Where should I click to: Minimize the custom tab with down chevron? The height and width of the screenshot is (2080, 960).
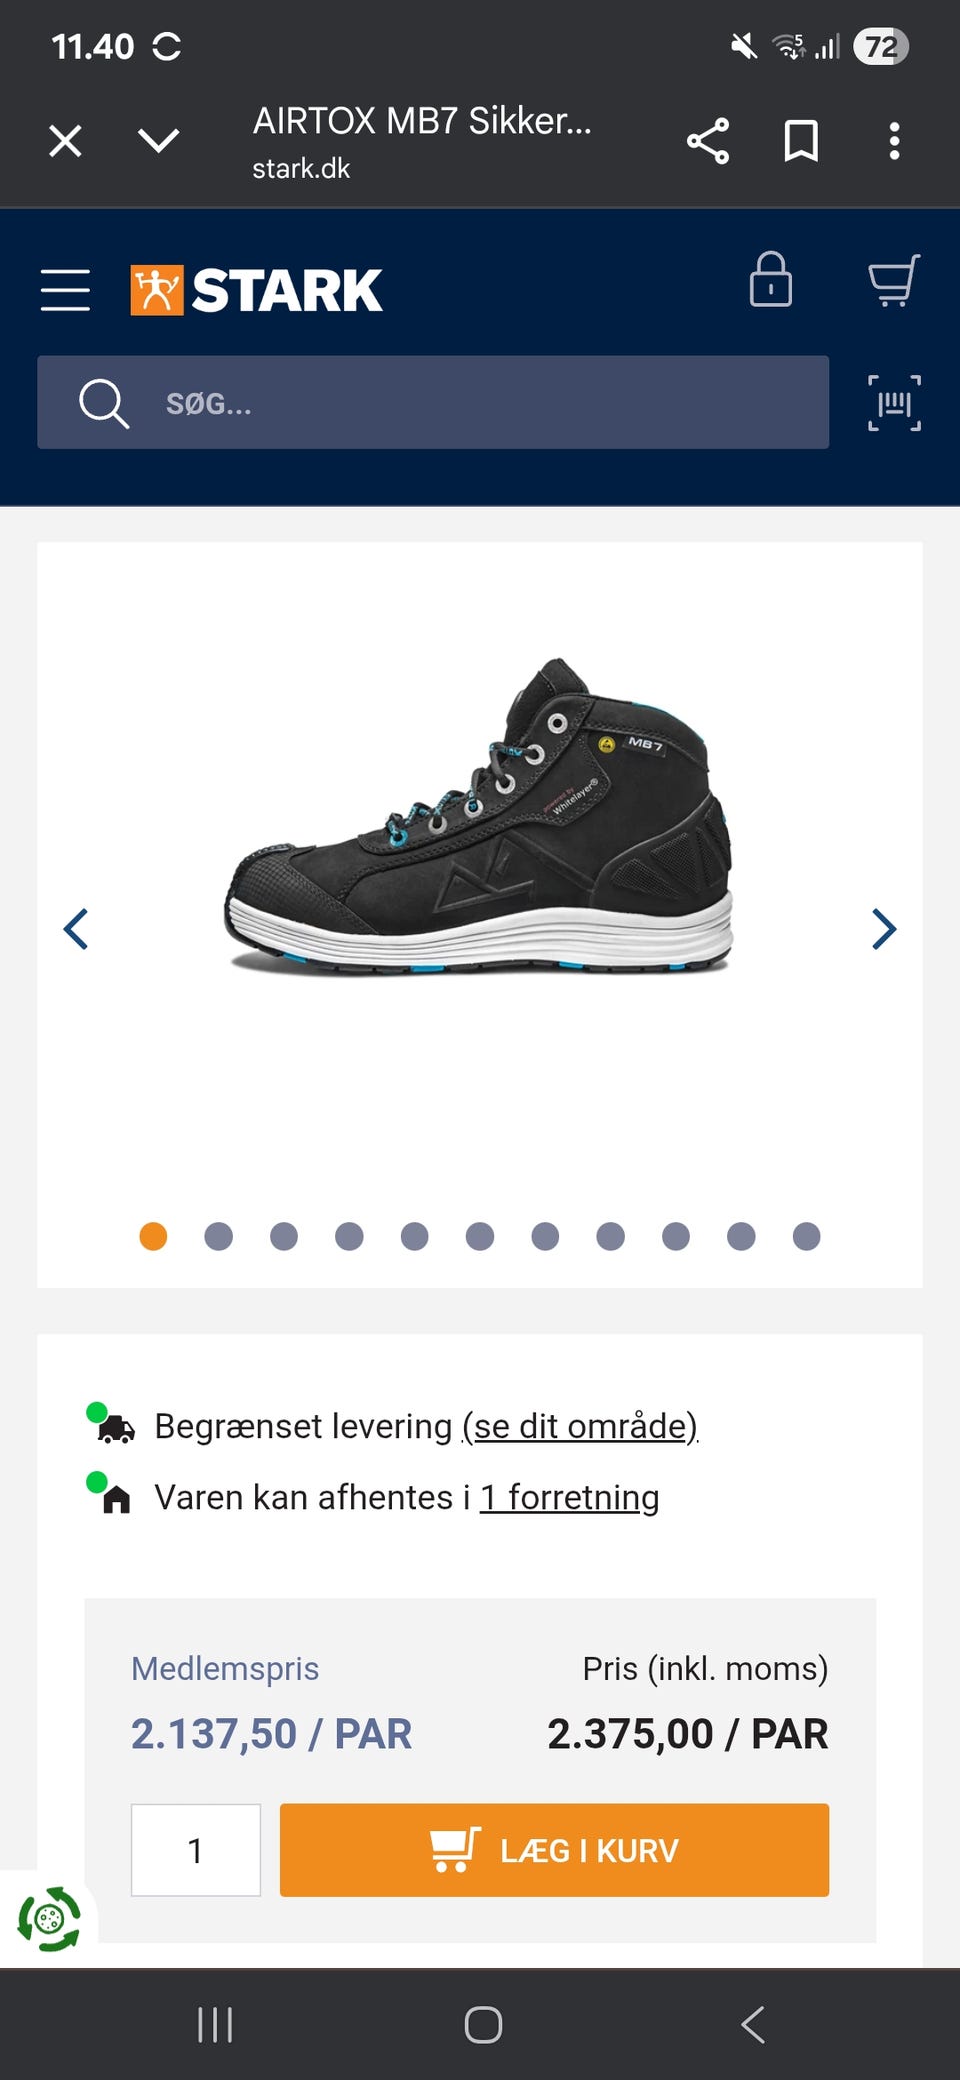(159, 141)
